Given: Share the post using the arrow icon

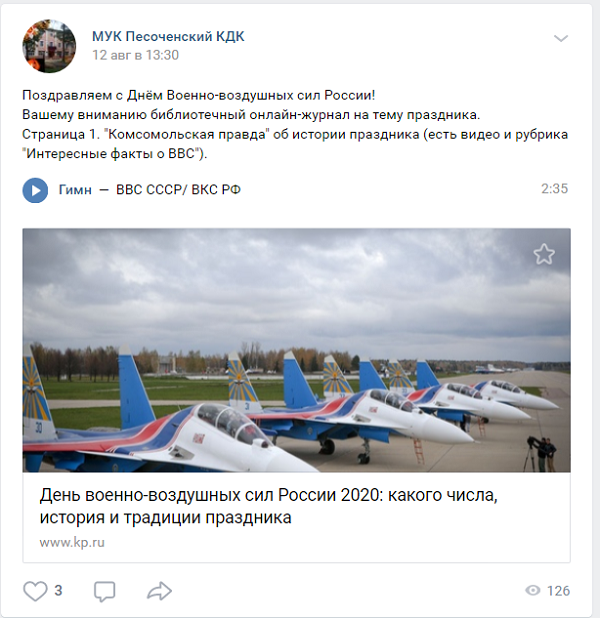Looking at the screenshot, I should pyautogui.click(x=159, y=591).
